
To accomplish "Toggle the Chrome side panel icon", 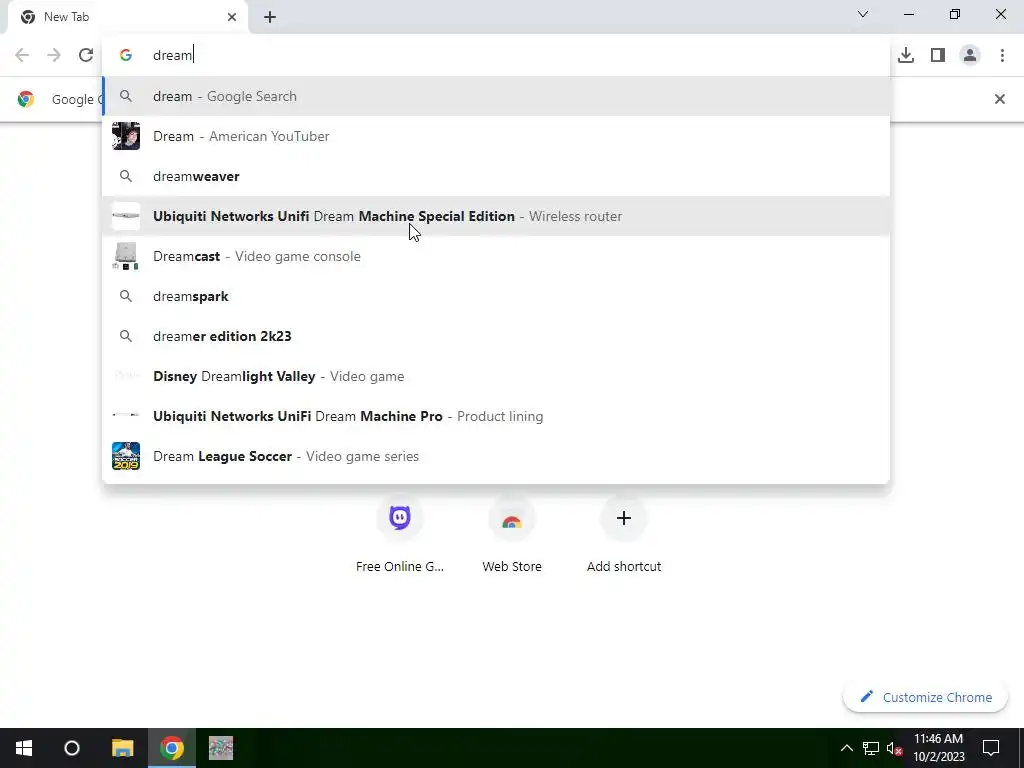I will coord(938,55).
